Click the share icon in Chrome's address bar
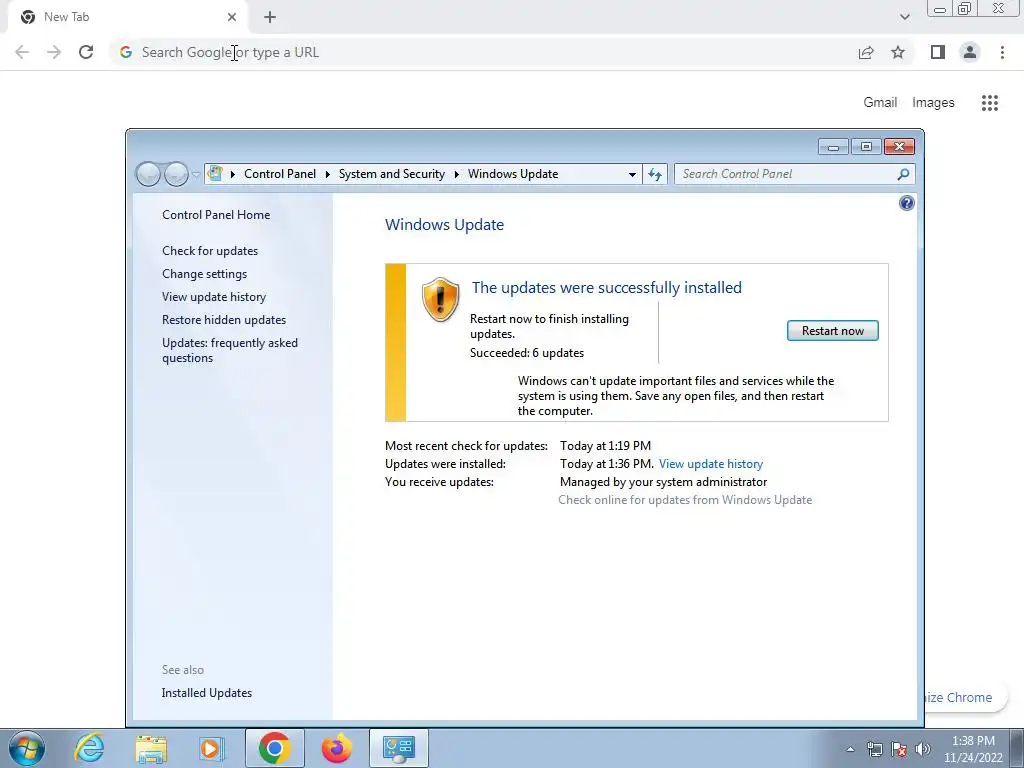Screen dimensions: 1024x768 point(866,52)
